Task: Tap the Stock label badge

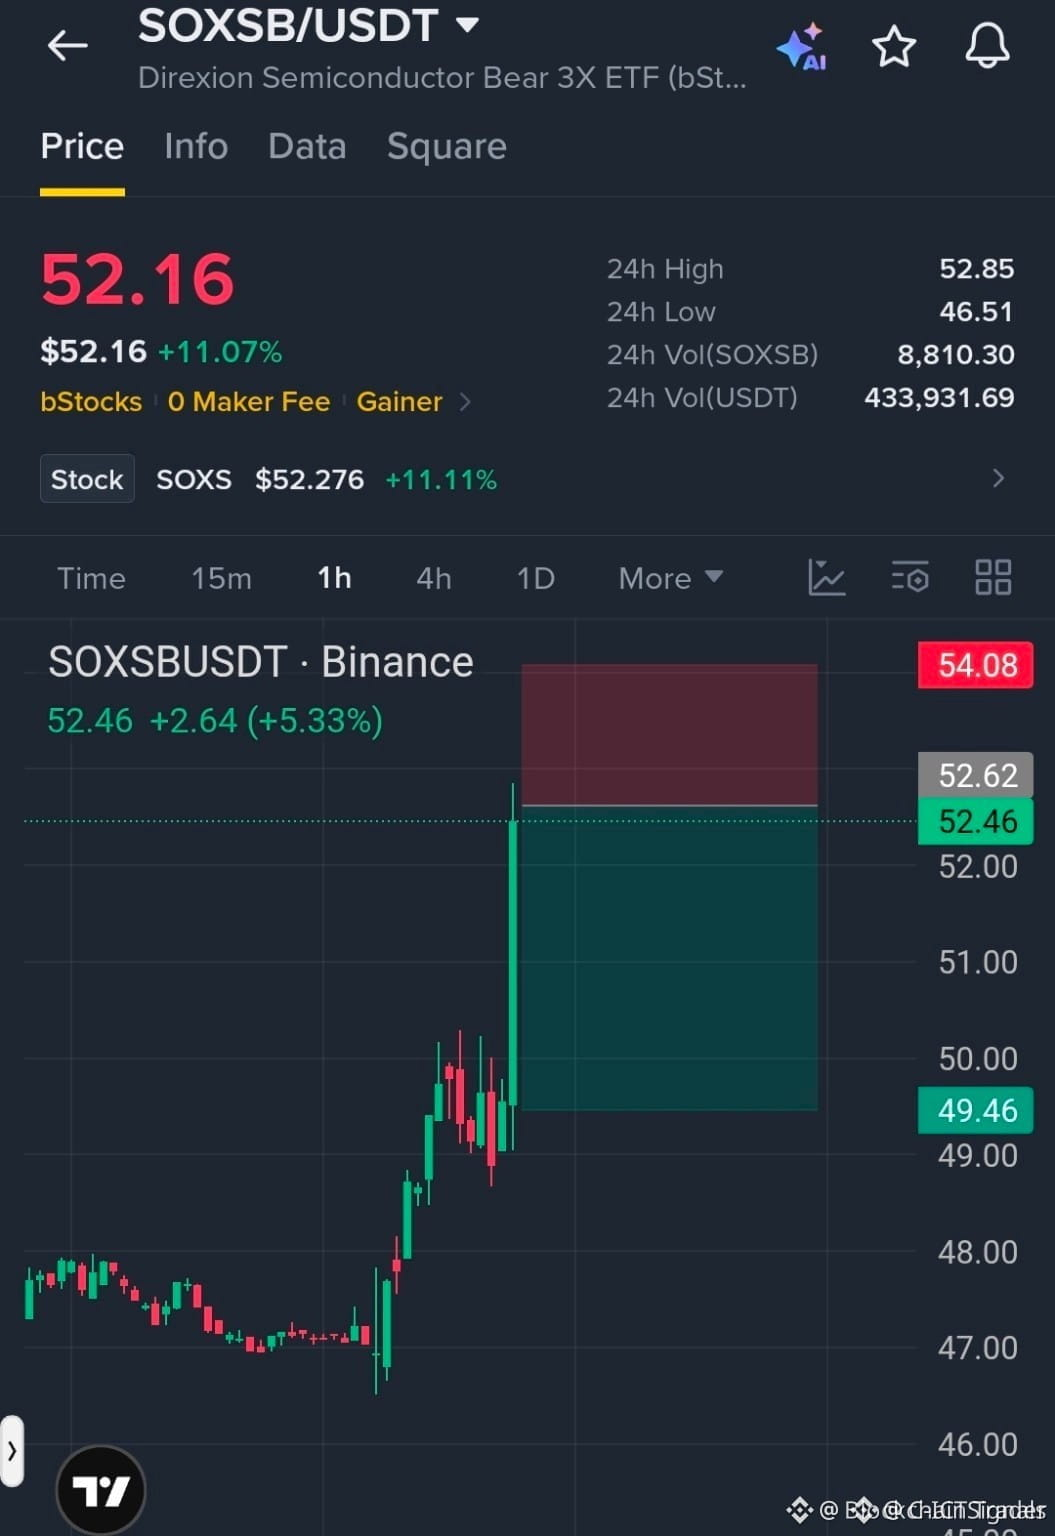Action: tap(87, 479)
